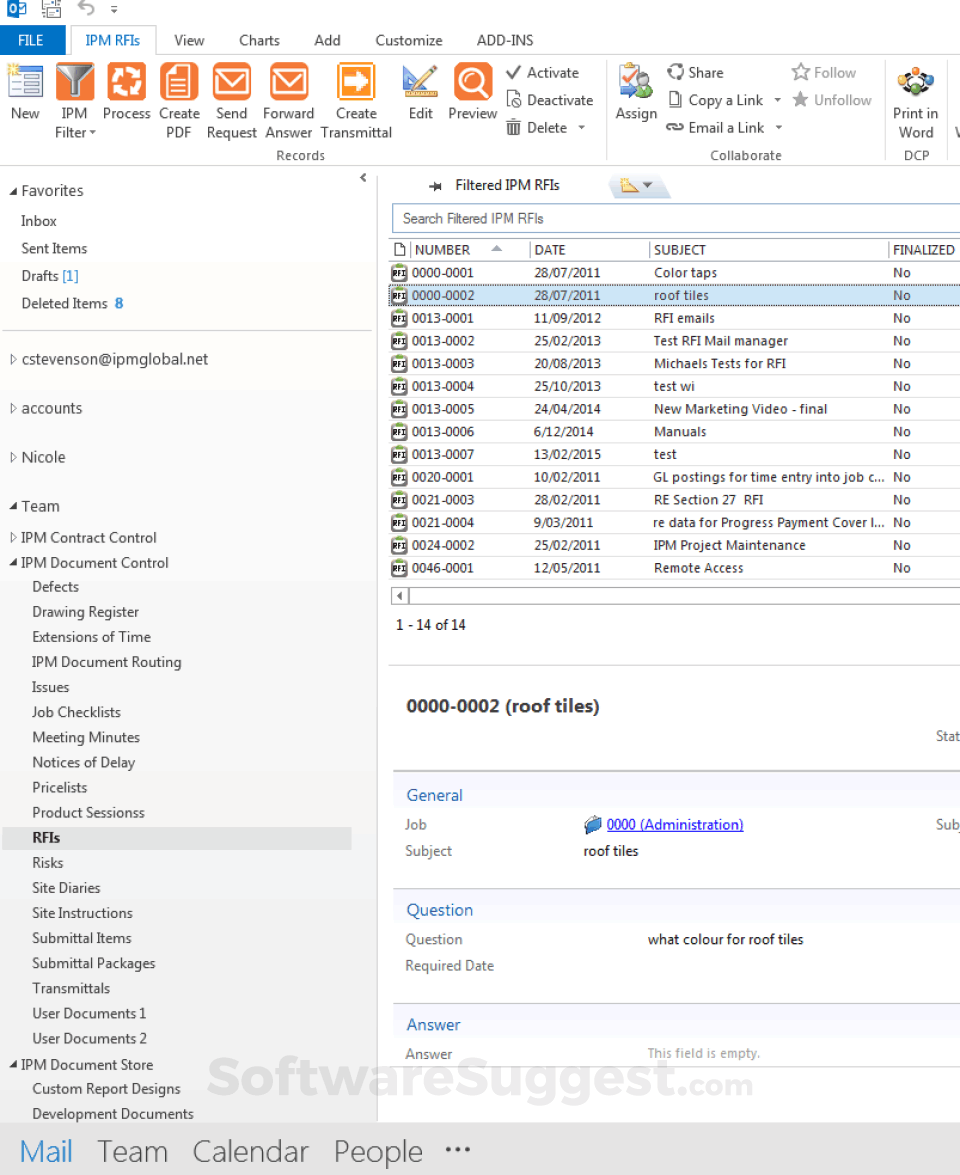Viewport: 960px width, 1175px height.
Task: Click the Follow star command
Action: (824, 73)
